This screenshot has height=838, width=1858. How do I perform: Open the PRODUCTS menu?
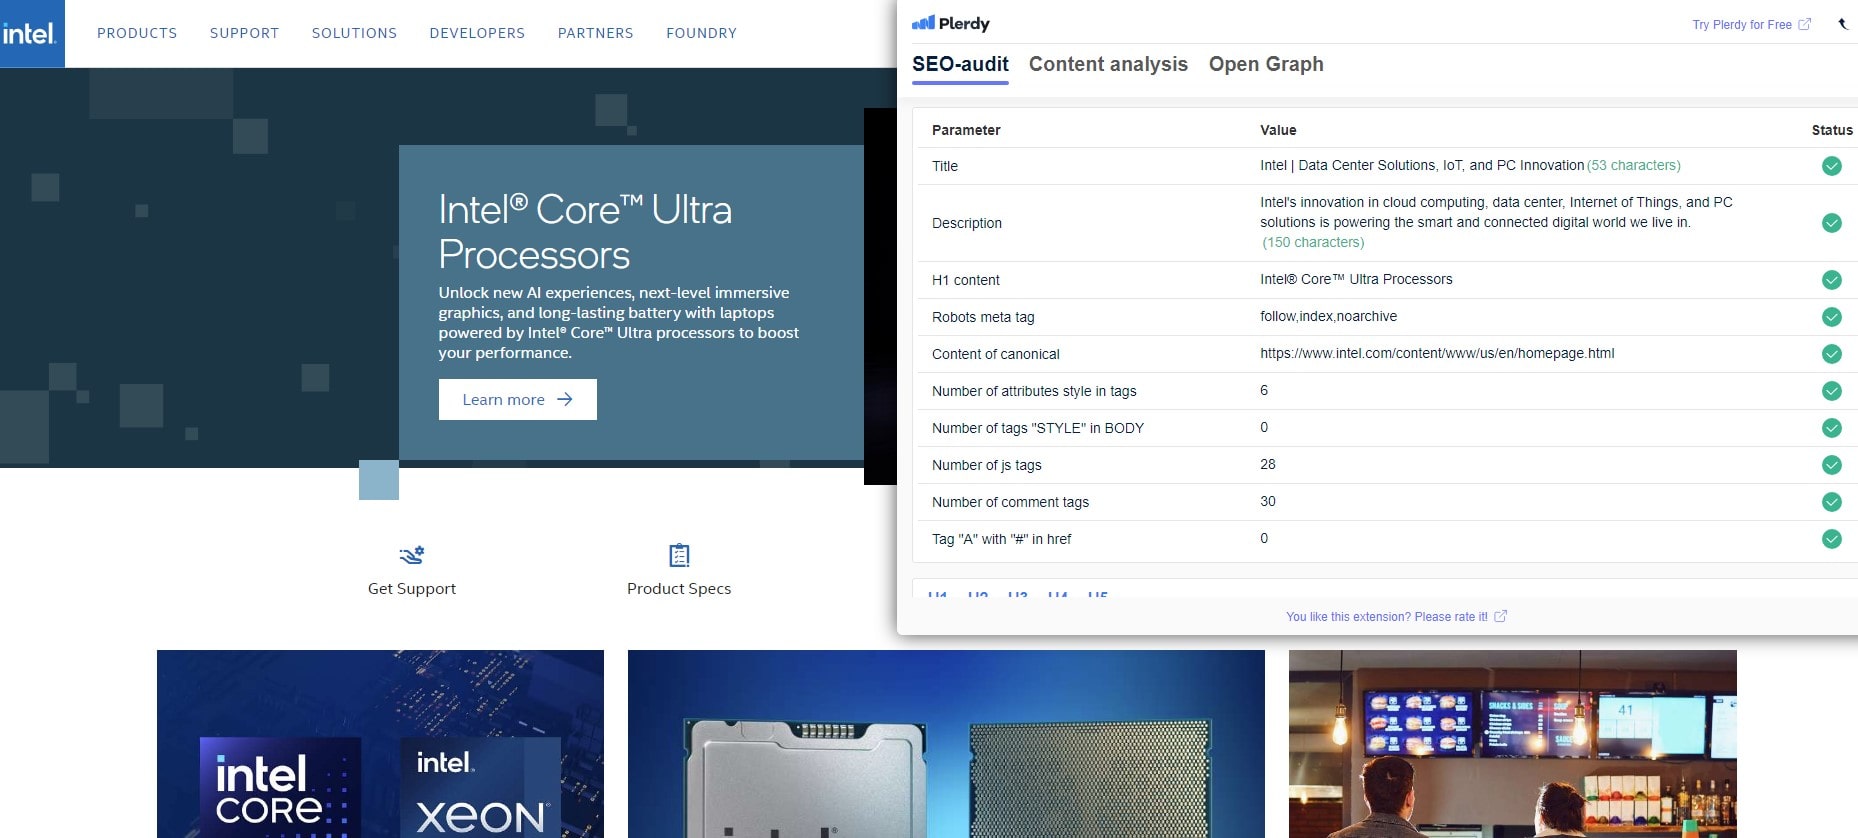coord(137,33)
